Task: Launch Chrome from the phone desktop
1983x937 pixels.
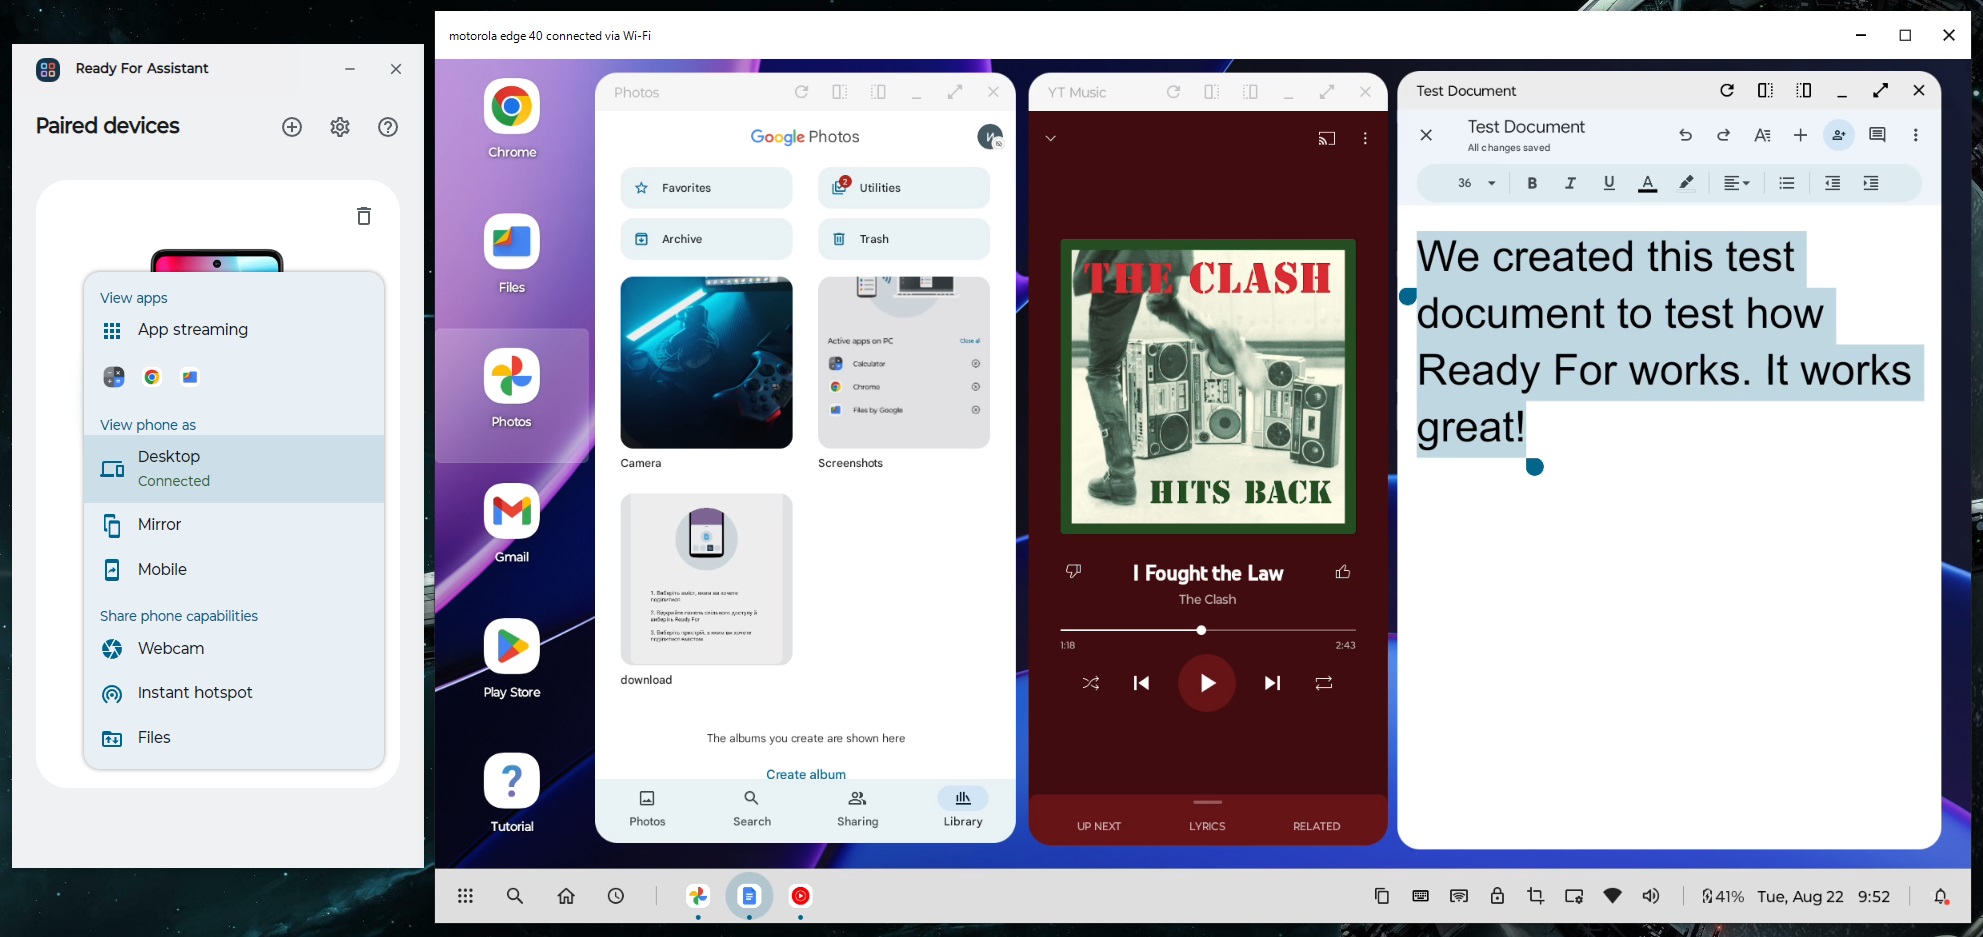Action: click(x=512, y=118)
